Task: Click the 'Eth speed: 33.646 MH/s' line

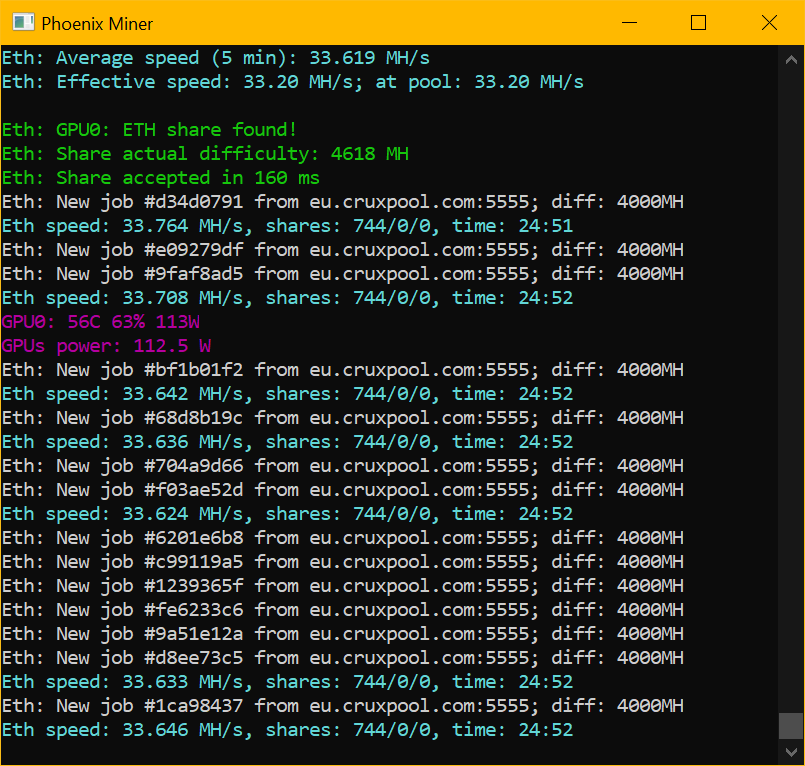Action: pos(287,730)
